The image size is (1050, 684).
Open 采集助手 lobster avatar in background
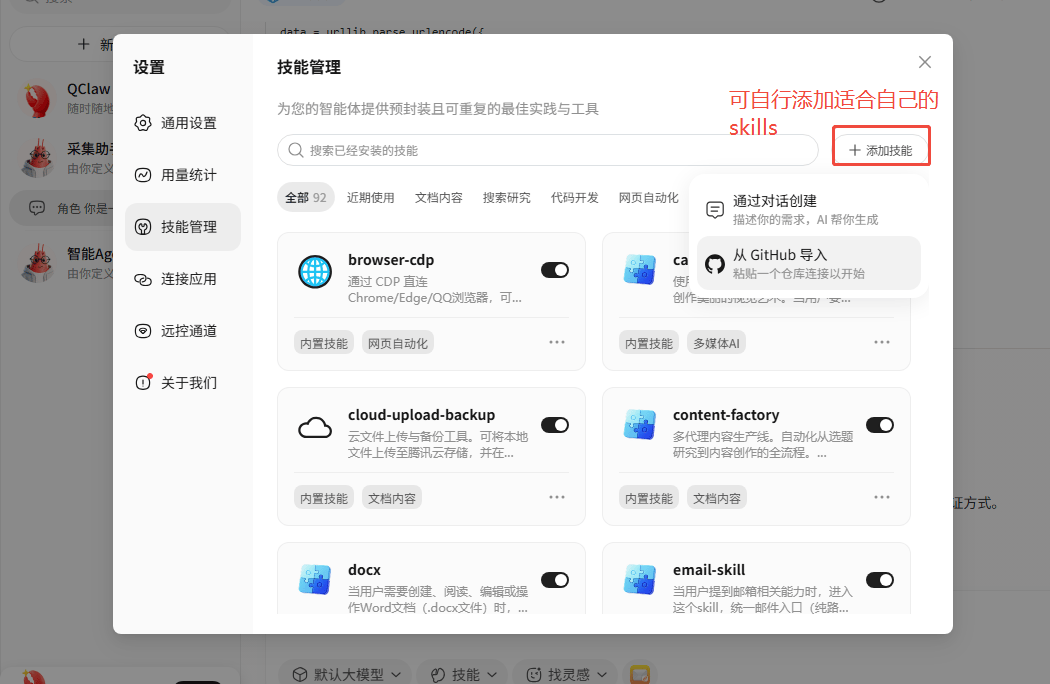click(38, 158)
